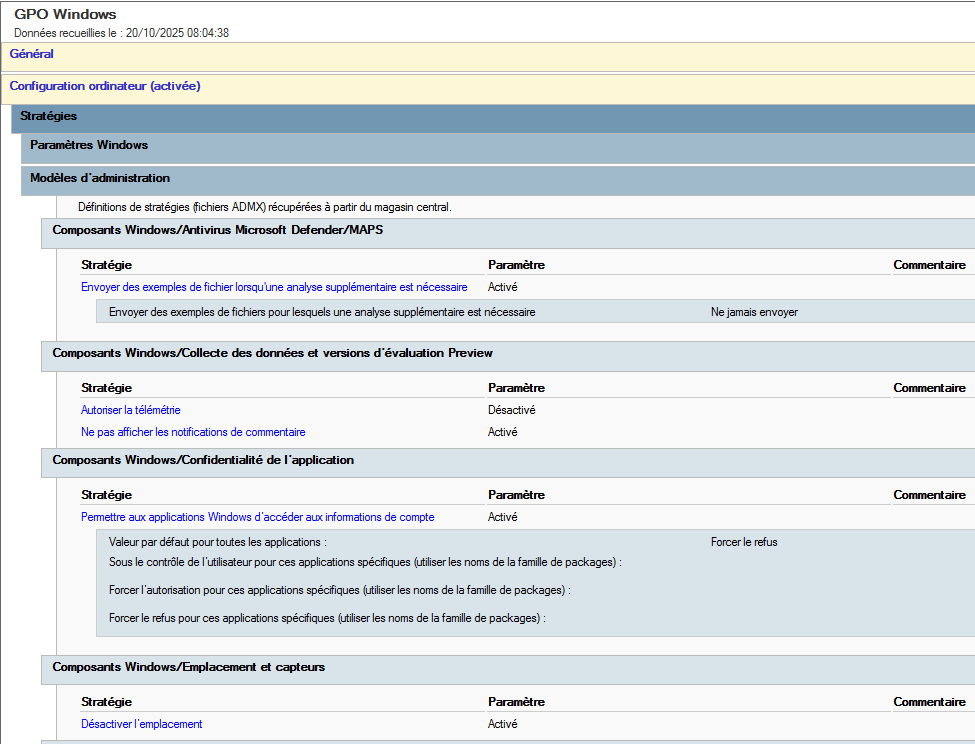
Task: Collapse Confidentialité de l'application group
Action: pos(203,460)
